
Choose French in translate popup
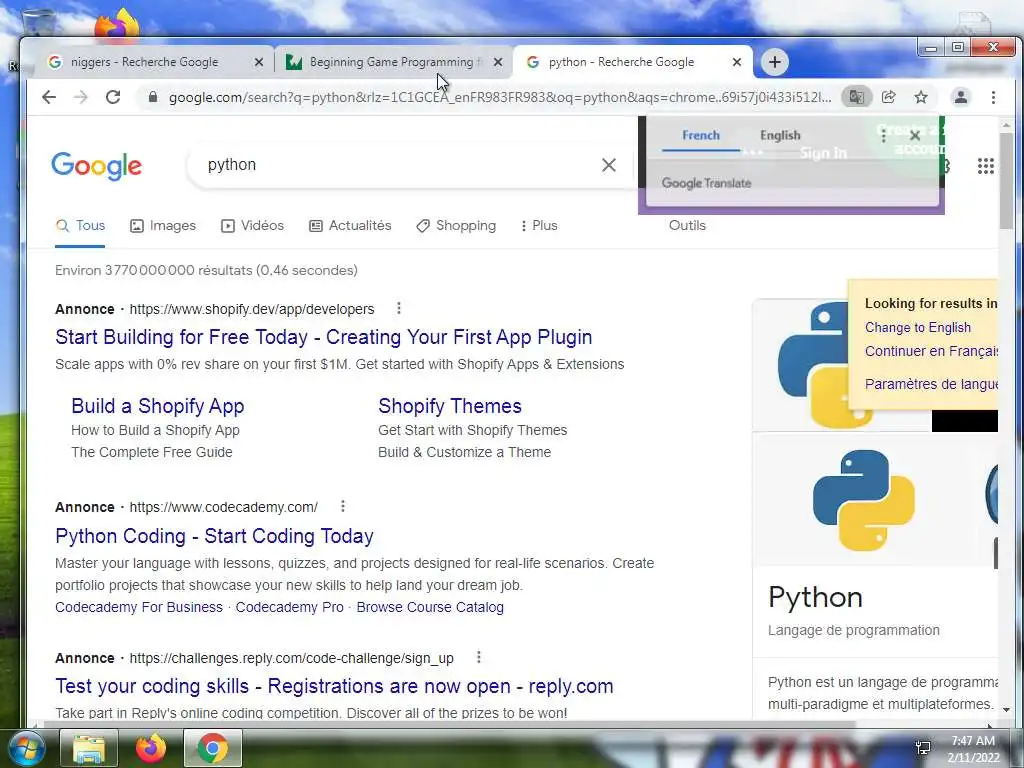click(x=701, y=135)
